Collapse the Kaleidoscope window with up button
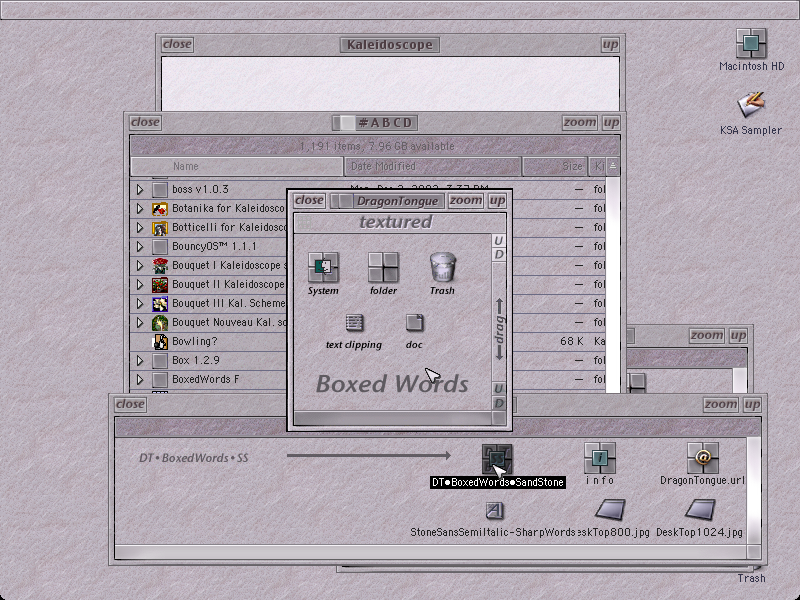Image resolution: width=800 pixels, height=600 pixels. point(610,44)
